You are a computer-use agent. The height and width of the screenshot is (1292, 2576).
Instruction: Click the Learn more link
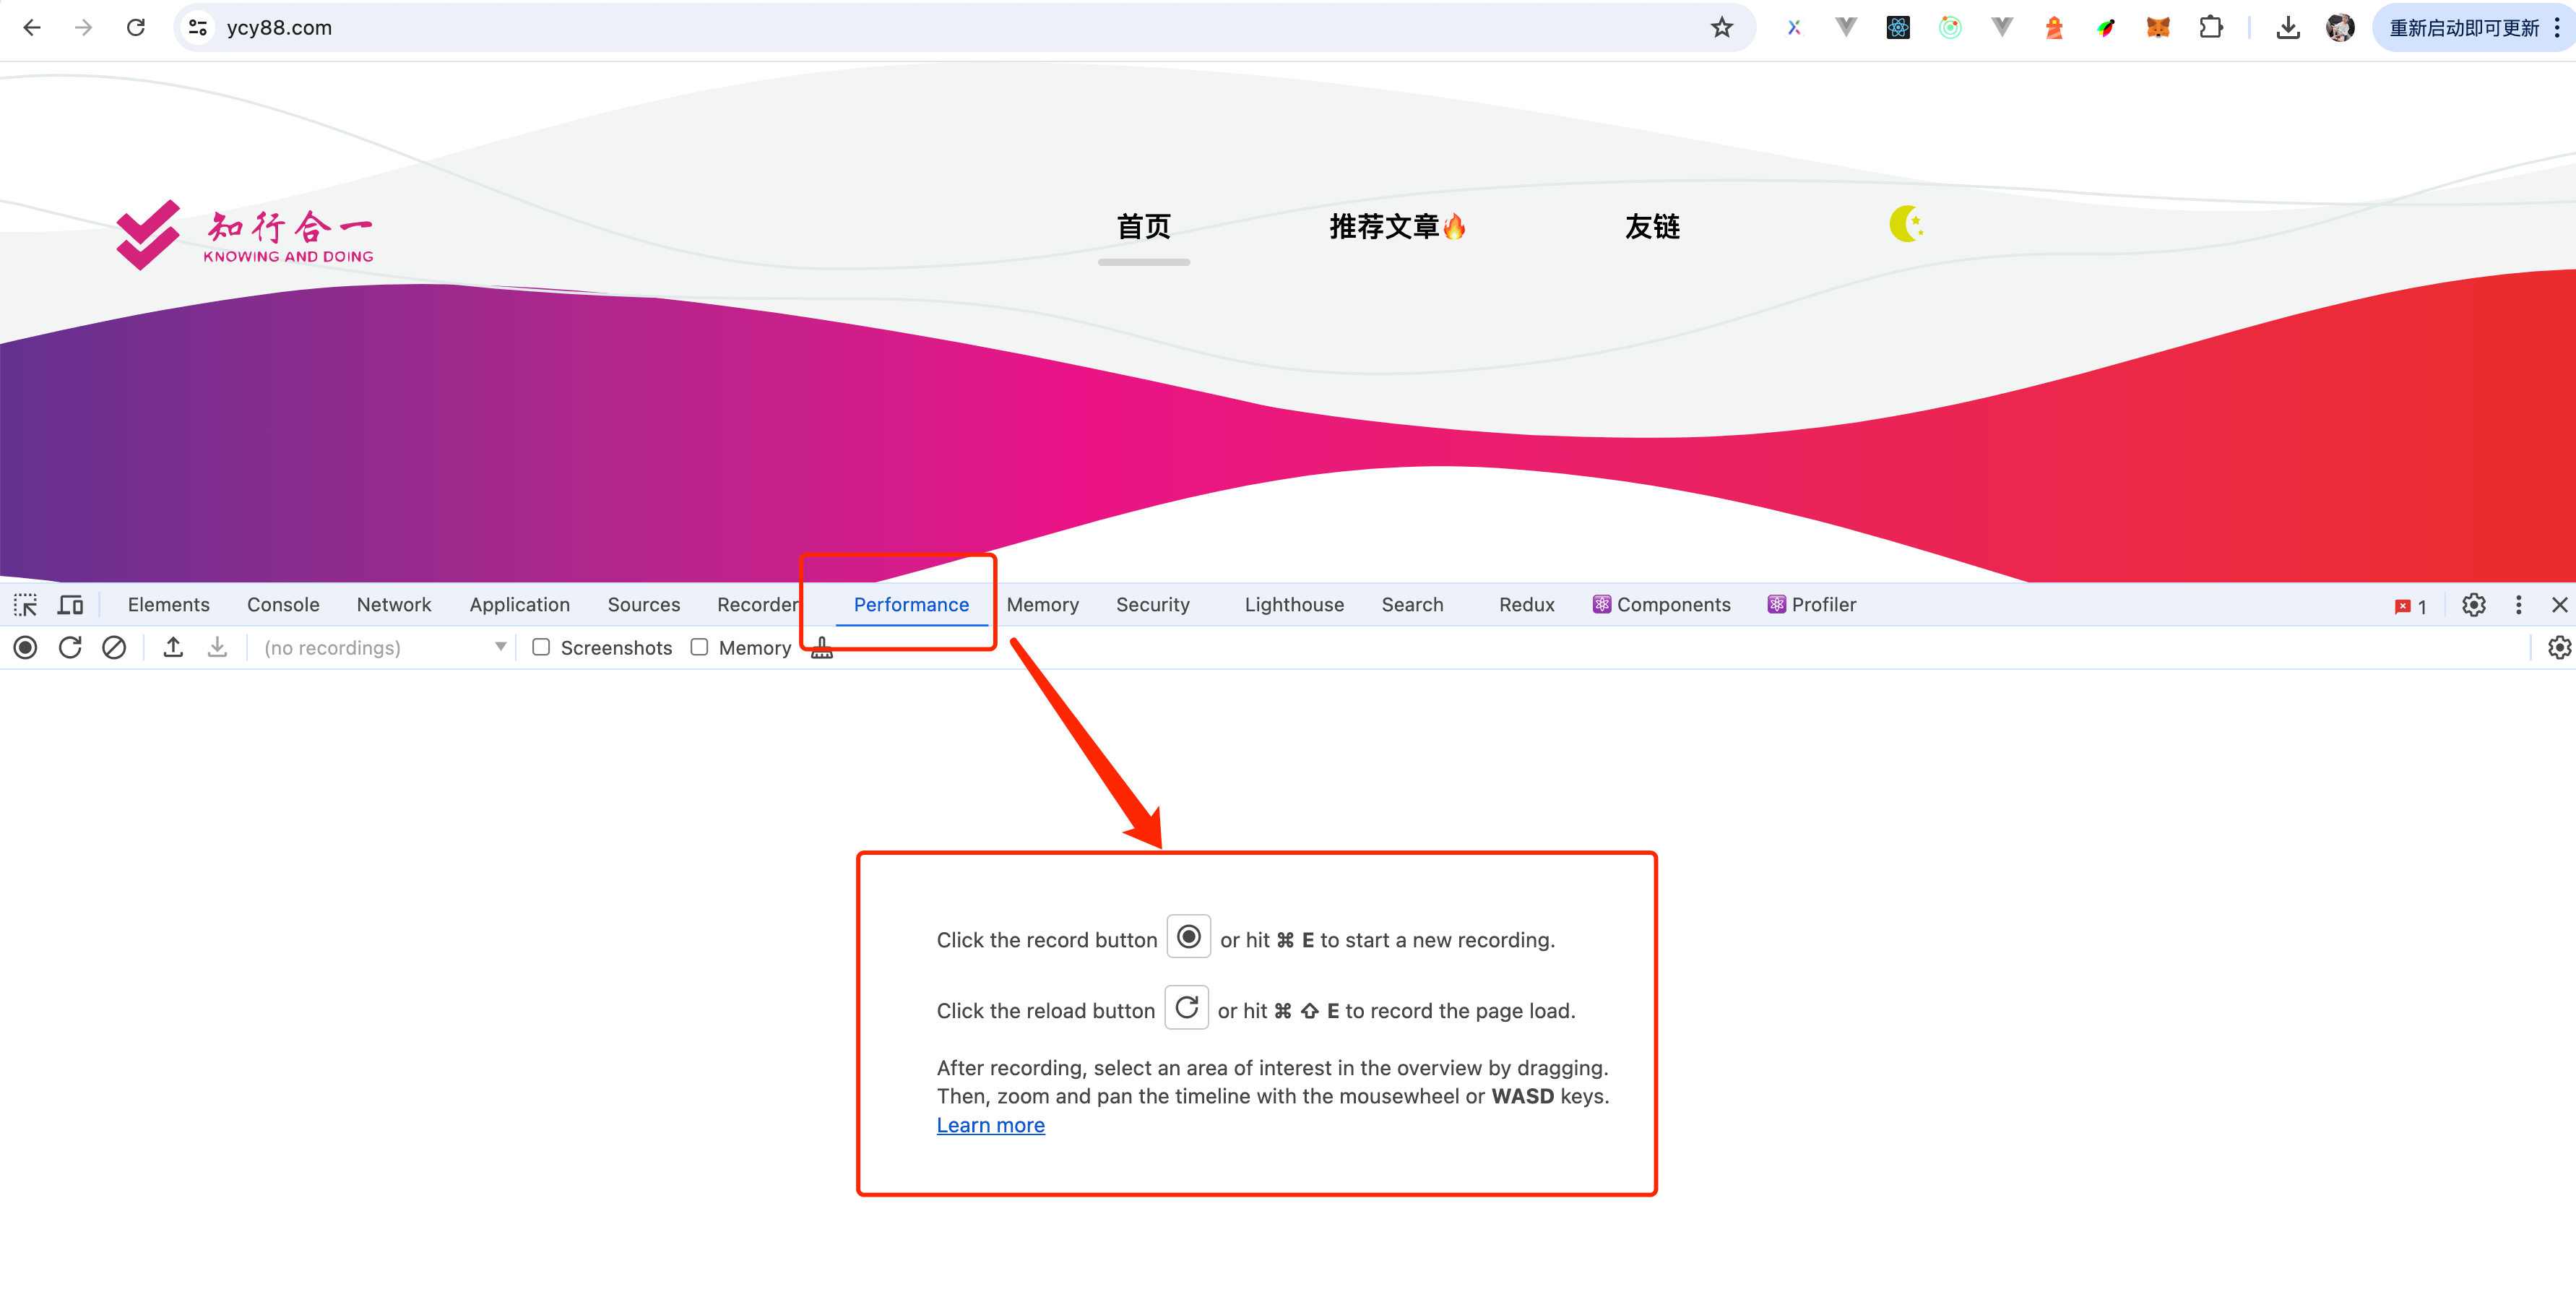(x=990, y=1125)
